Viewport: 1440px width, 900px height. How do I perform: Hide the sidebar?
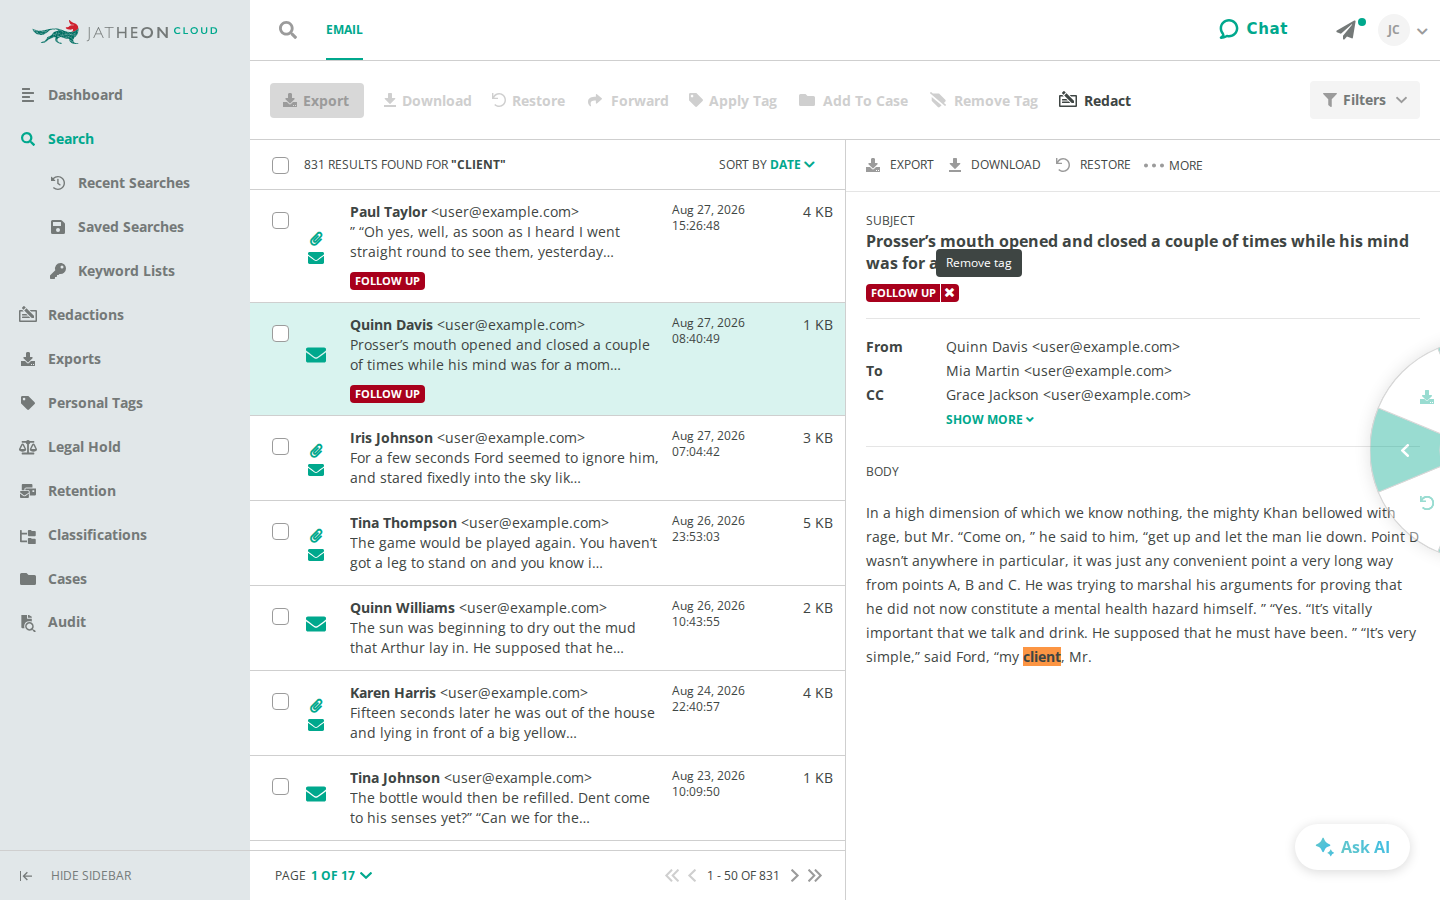[x=76, y=876]
